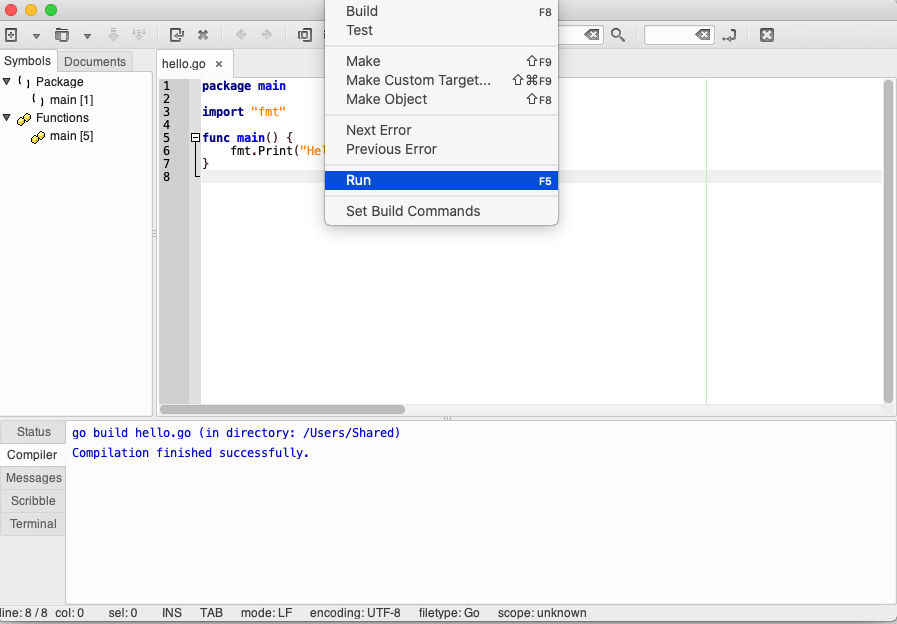
Task: Choose Make Object menu item
Action: [441, 99]
